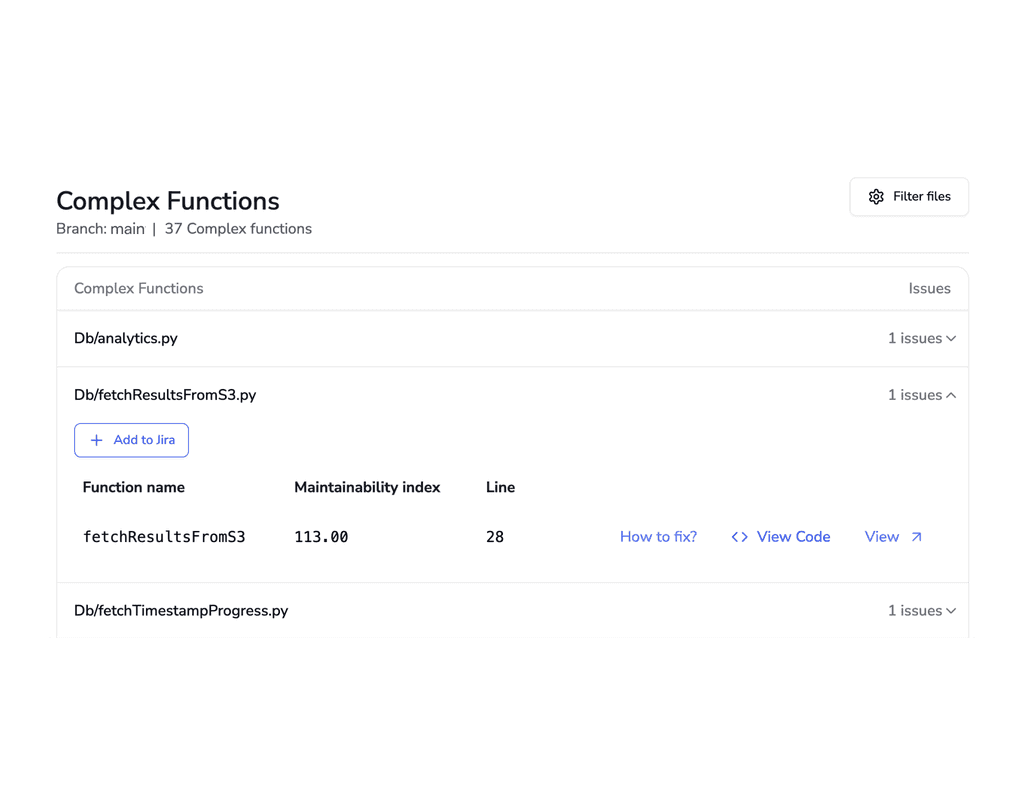Screen dimensions: 1024x802
Task: Click View to open the function externally
Action: pos(882,537)
